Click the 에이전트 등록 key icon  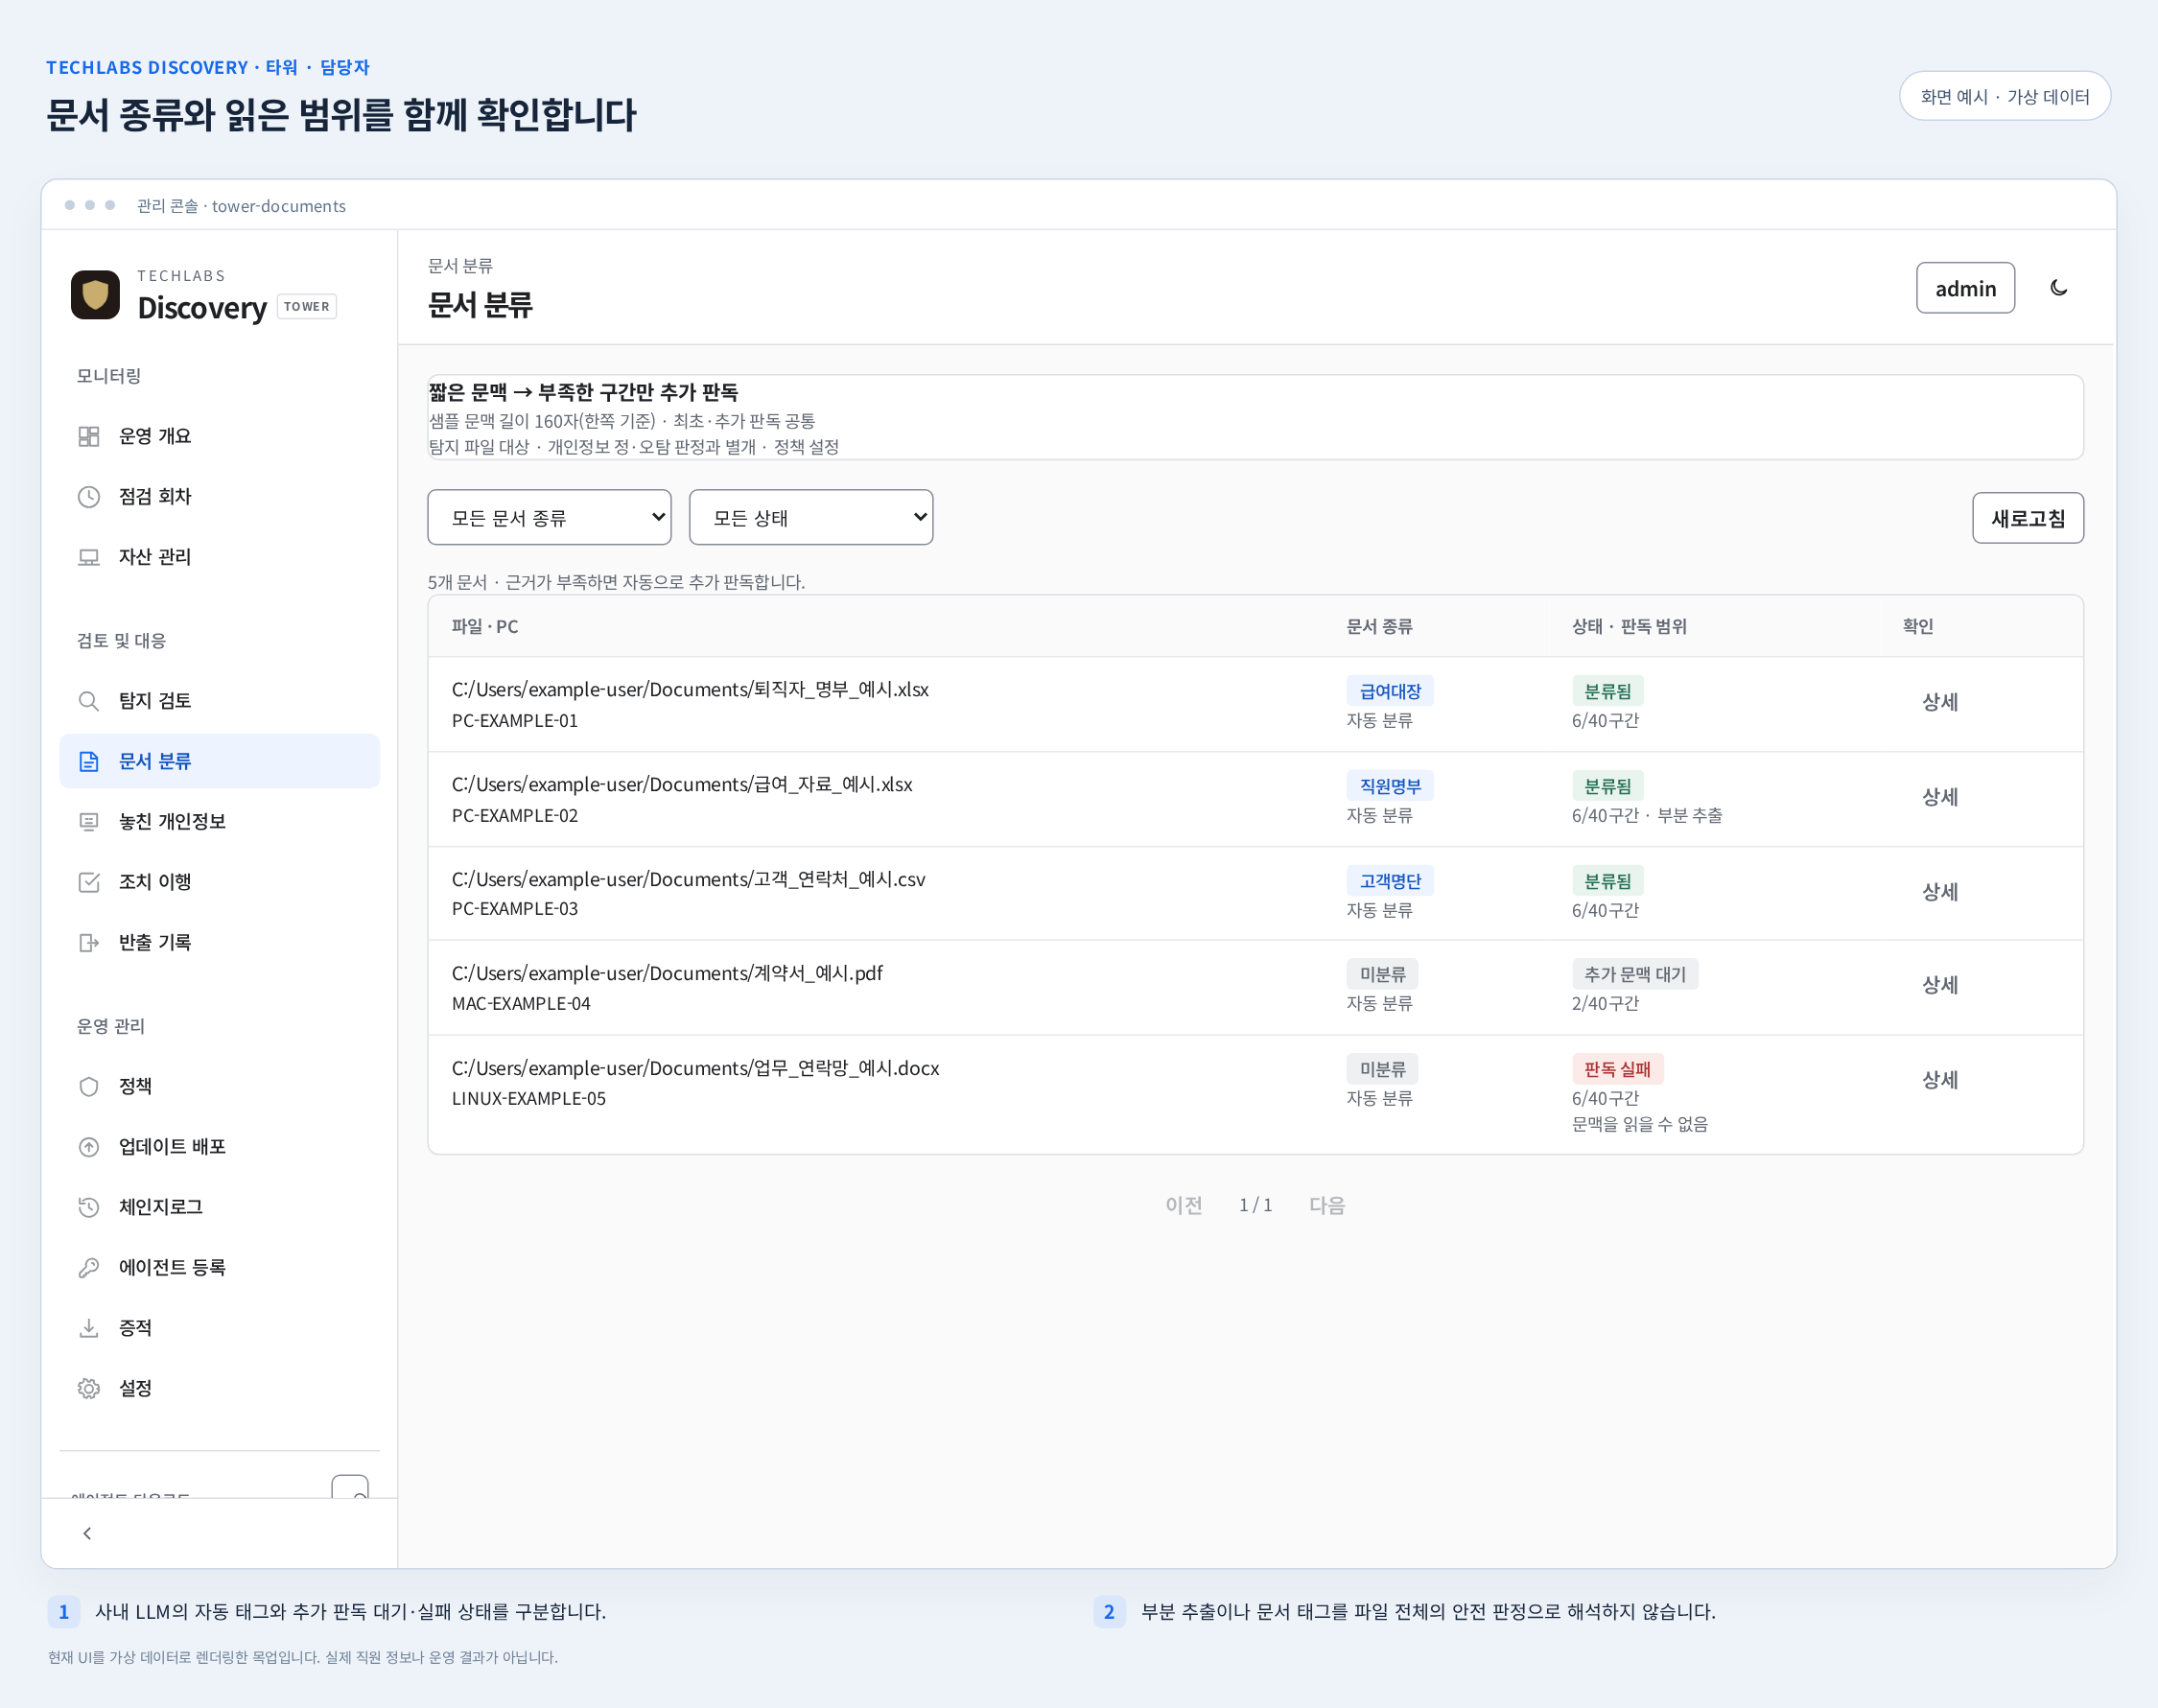click(x=89, y=1267)
